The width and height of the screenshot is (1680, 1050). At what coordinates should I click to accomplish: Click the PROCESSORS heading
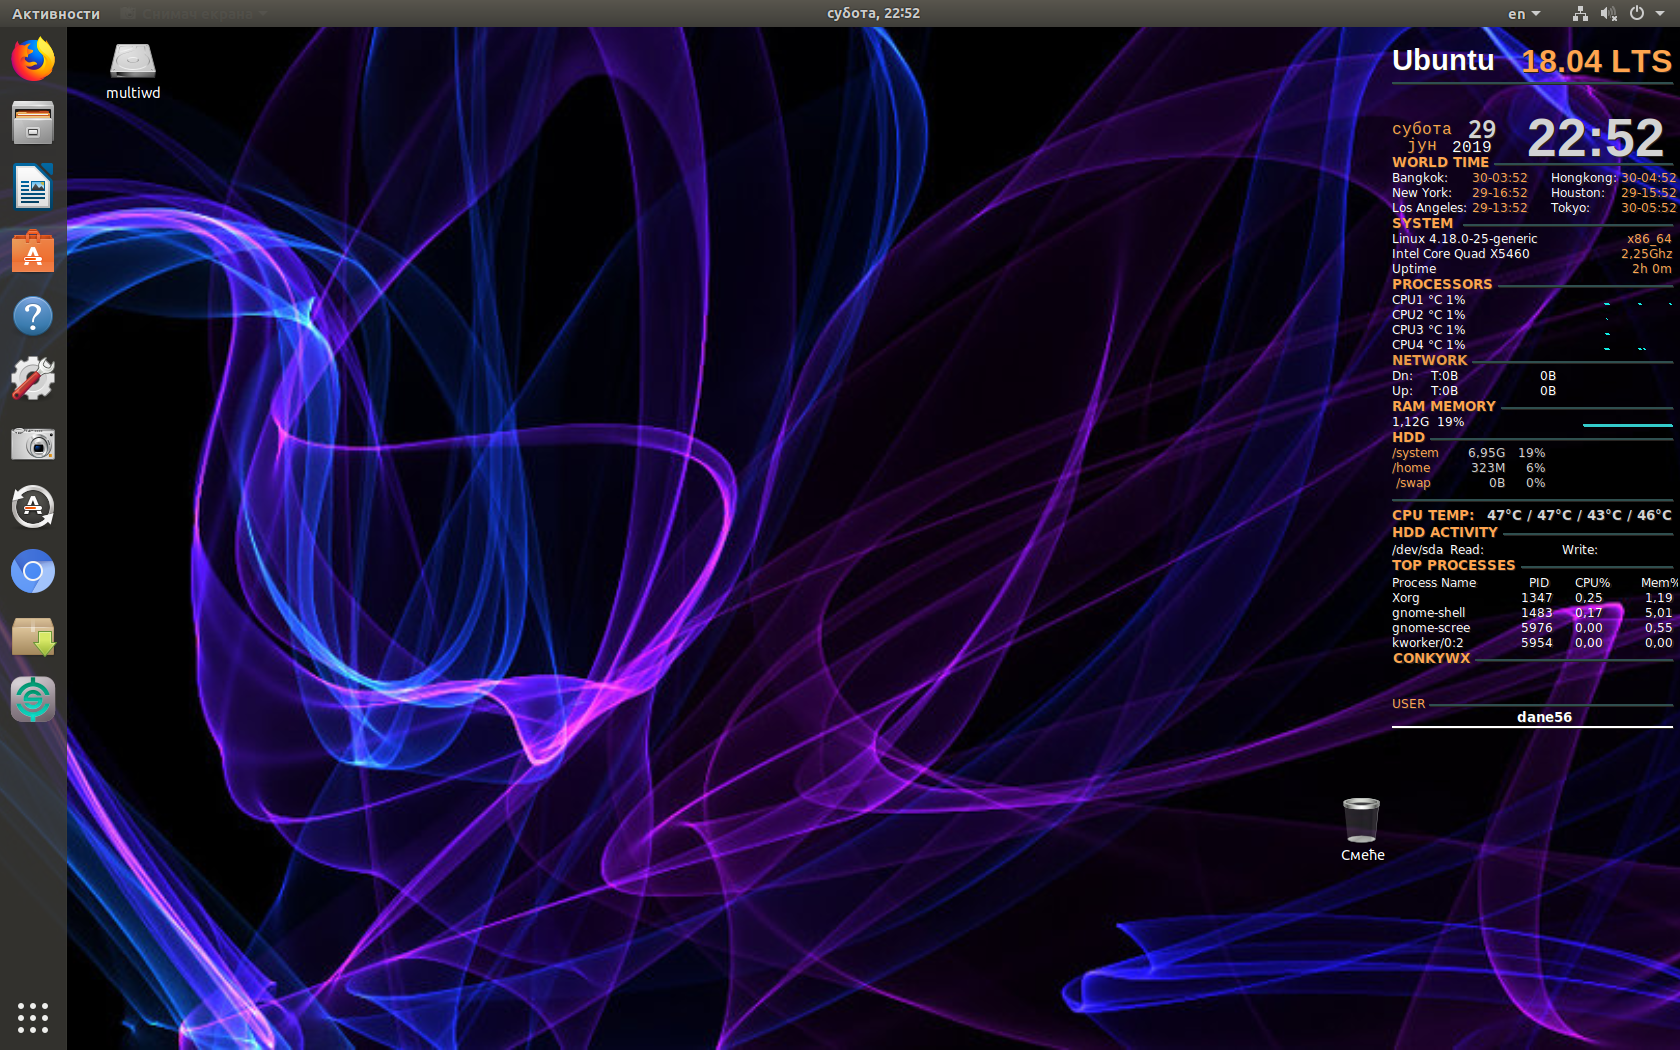[1442, 284]
